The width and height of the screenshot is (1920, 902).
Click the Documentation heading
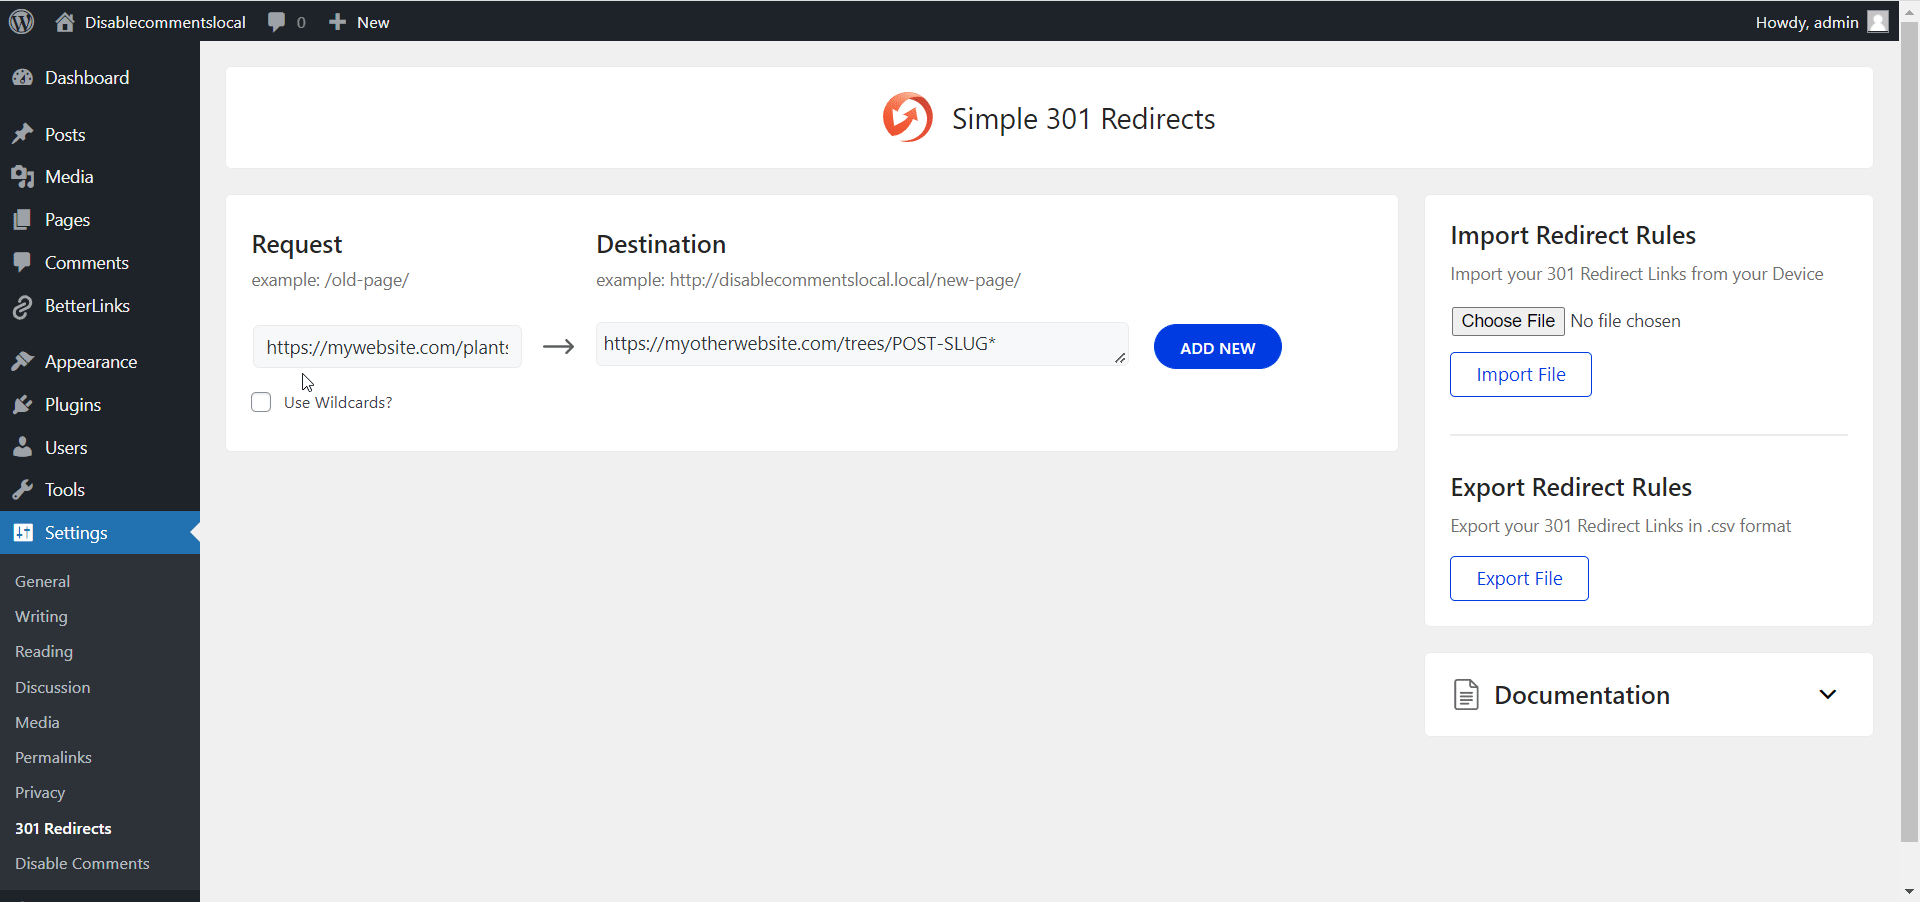[1581, 695]
